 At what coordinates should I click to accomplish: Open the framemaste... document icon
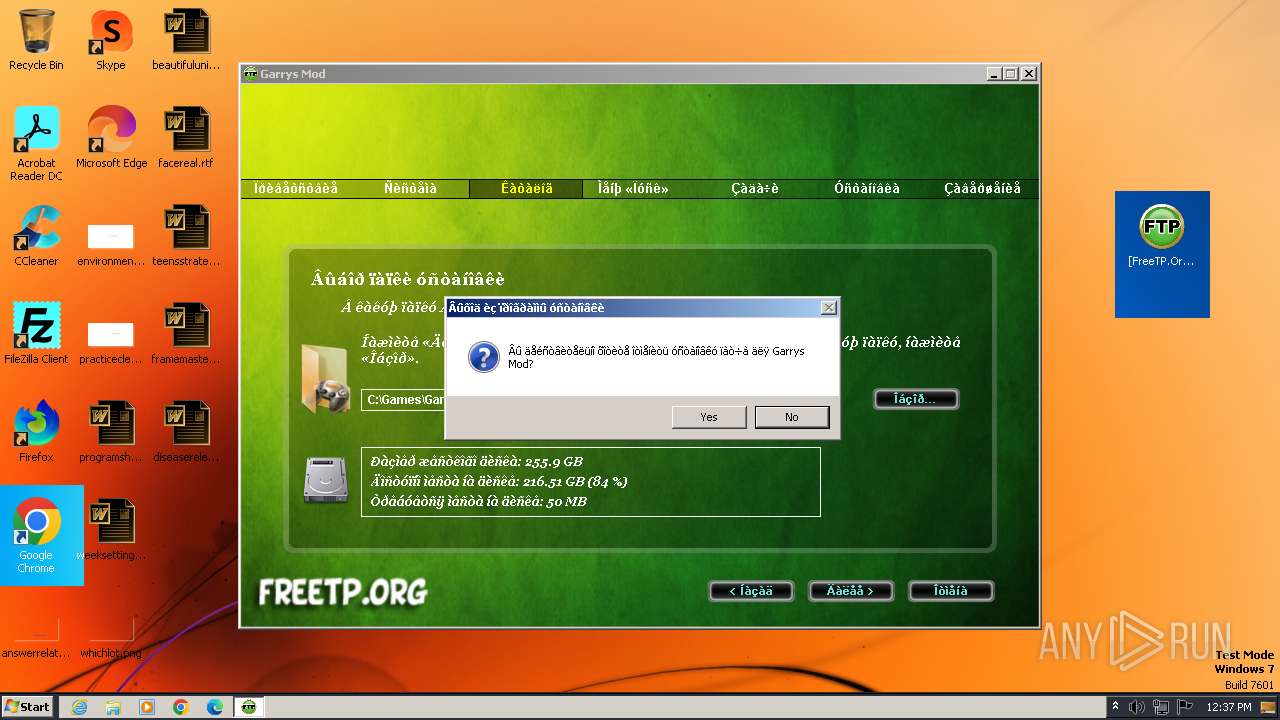tap(186, 334)
